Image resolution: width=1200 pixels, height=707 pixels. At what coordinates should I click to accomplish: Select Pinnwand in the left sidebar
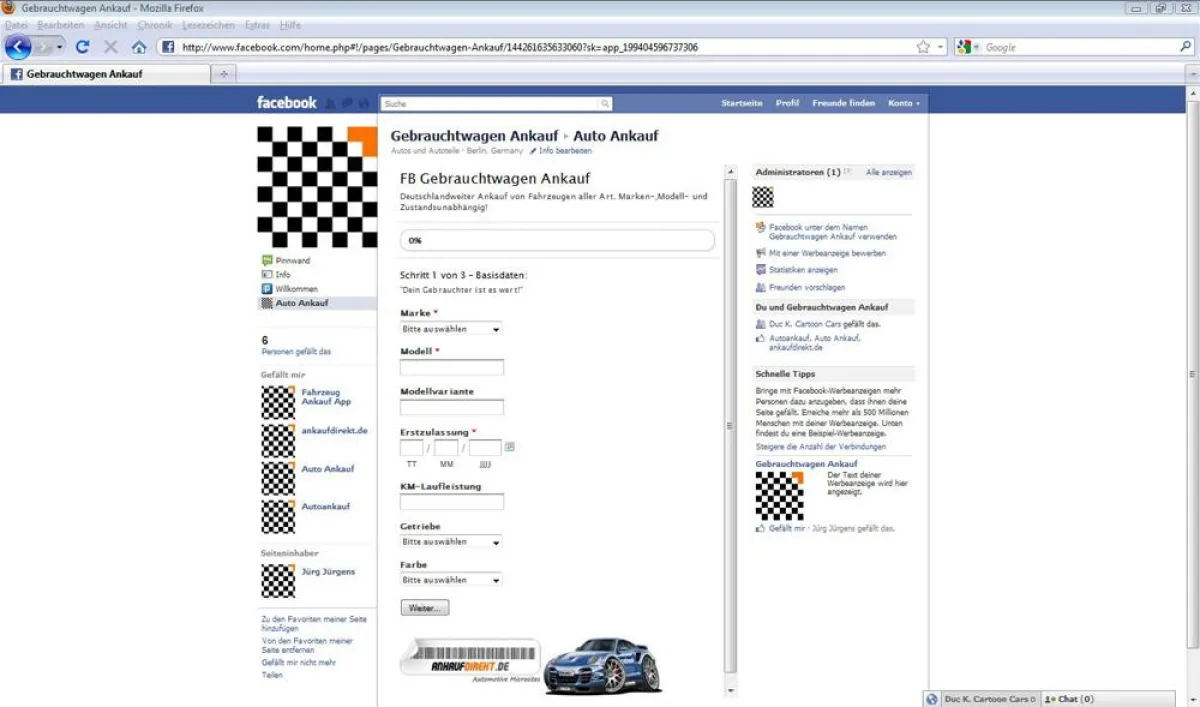(292, 261)
